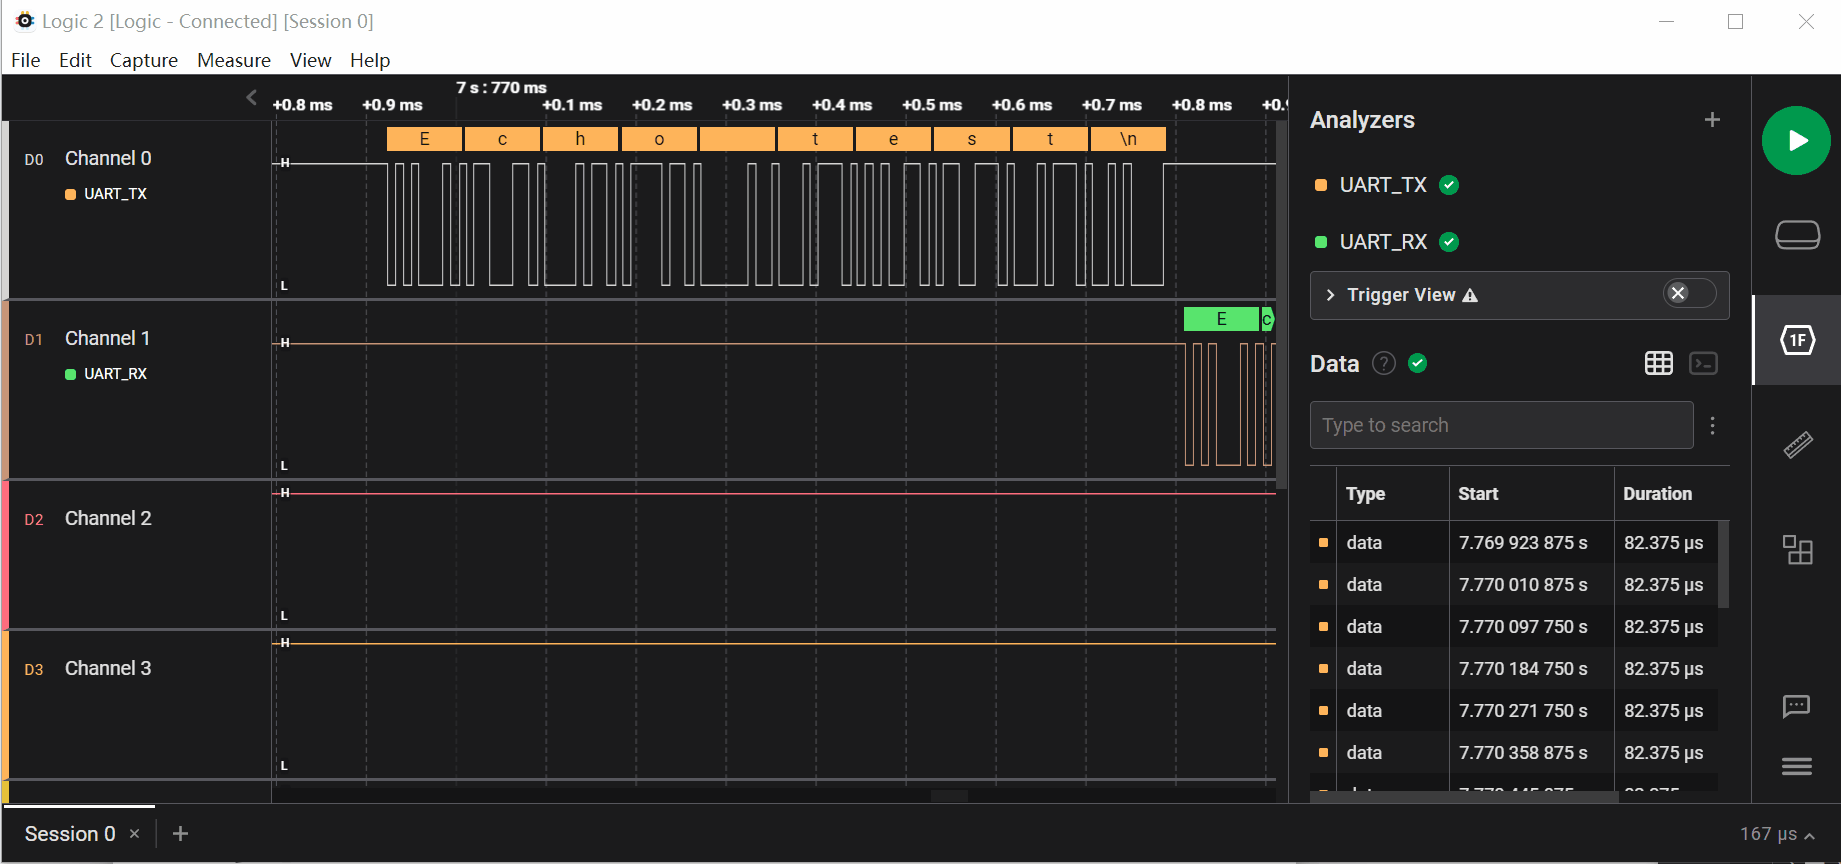This screenshot has height=864, width=1841.
Task: Add a new session tab
Action: [x=180, y=833]
